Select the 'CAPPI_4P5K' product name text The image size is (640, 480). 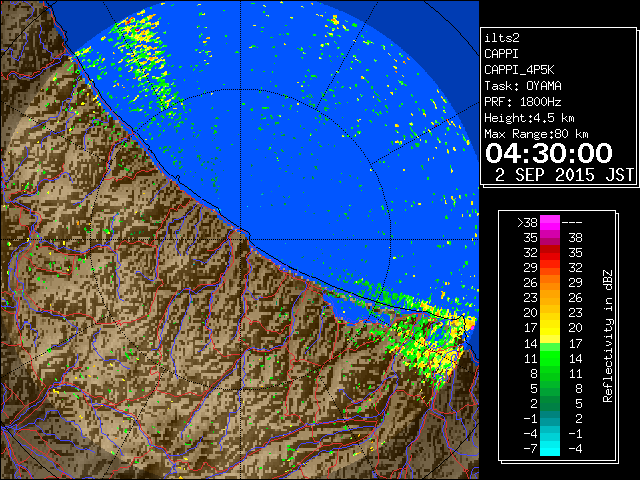pos(519,70)
